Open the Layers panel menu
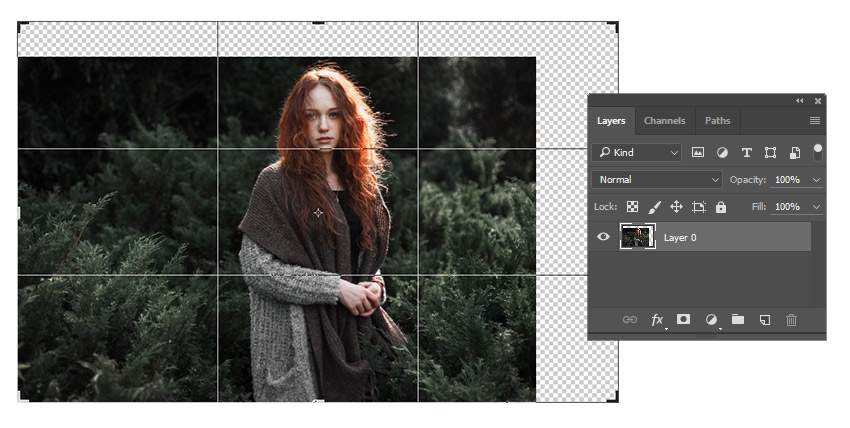Image resolution: width=850 pixels, height=428 pixels. (x=815, y=121)
